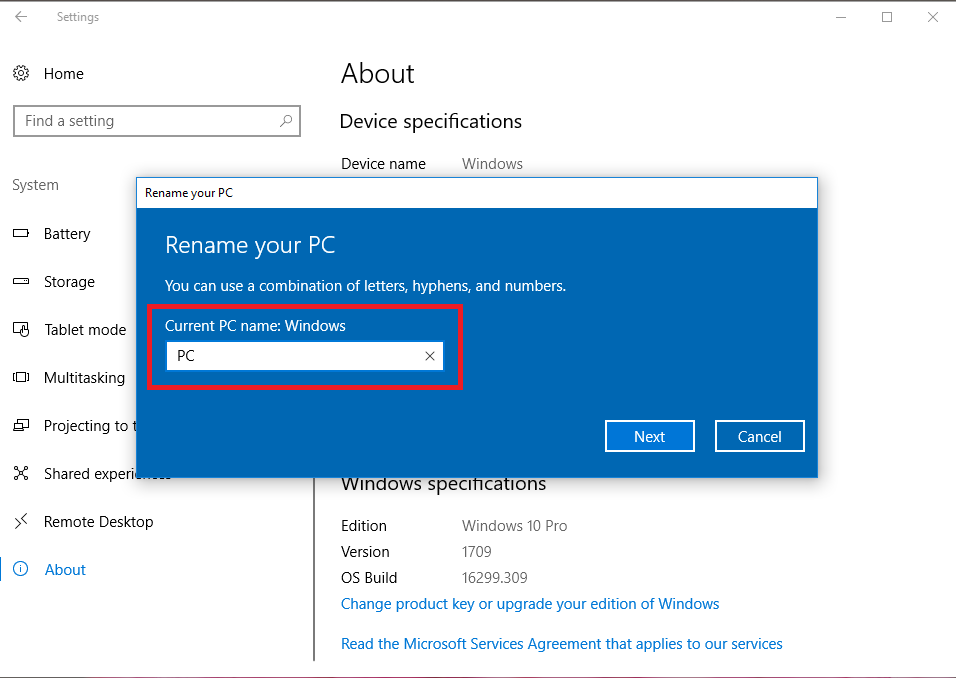Click the OS Build value 16299.309
Screen dimensions: 956x678
[x=494, y=577]
